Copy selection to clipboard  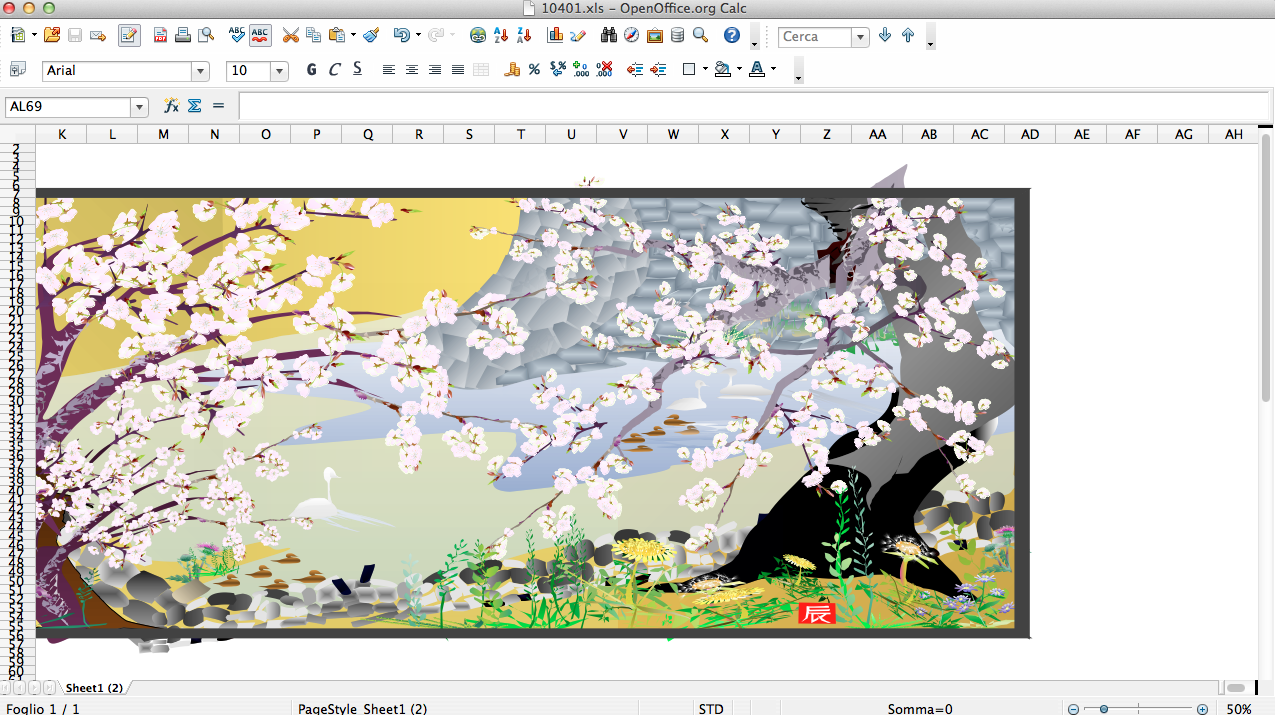[x=314, y=36]
